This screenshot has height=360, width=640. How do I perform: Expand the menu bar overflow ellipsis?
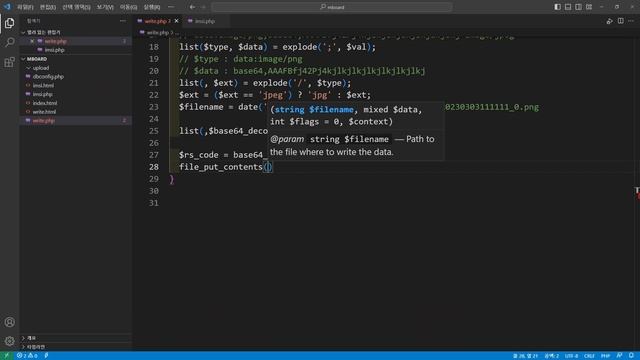tap(171, 7)
